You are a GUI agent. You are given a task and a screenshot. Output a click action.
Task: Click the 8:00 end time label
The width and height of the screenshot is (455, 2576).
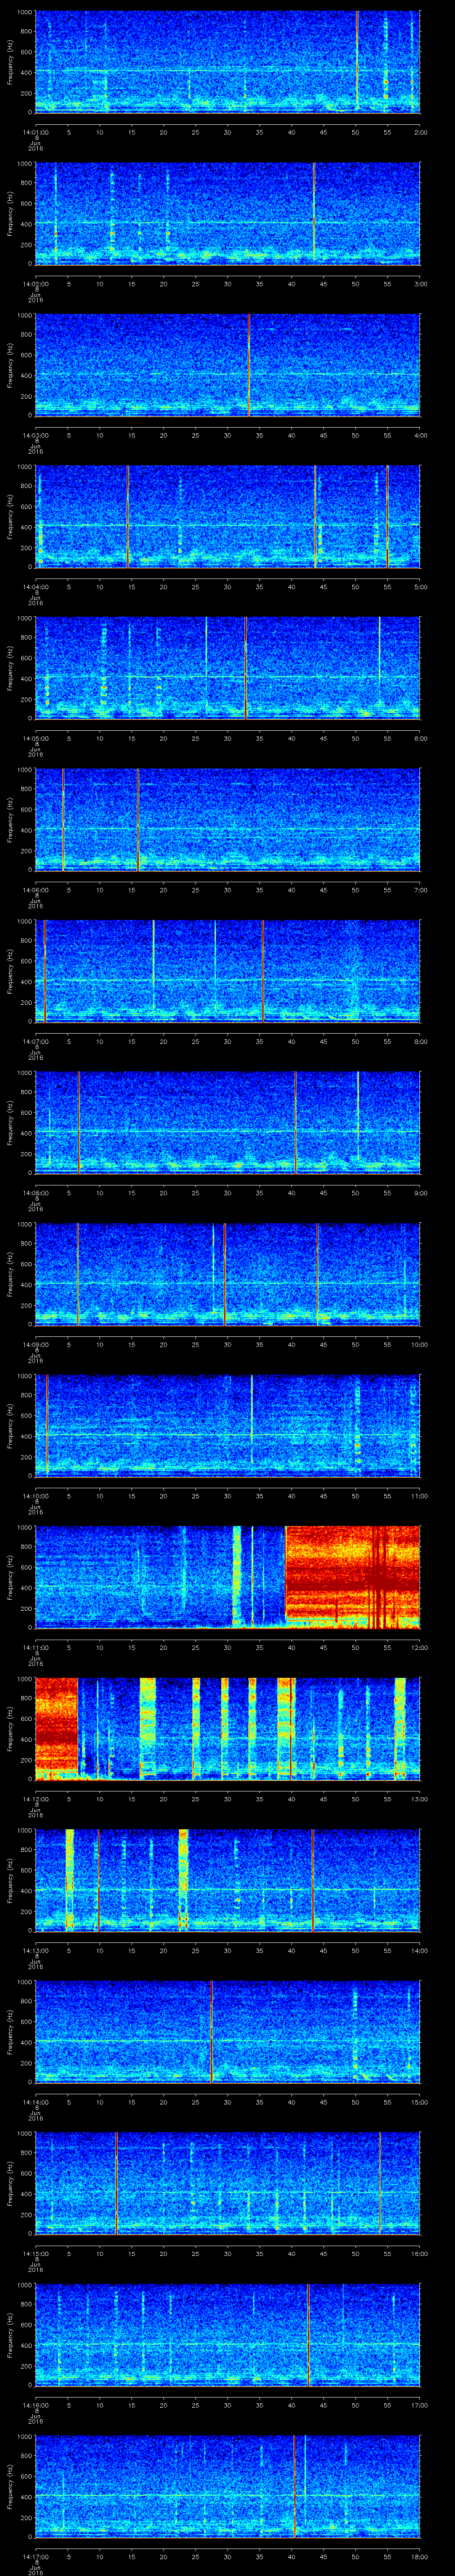click(x=420, y=1041)
